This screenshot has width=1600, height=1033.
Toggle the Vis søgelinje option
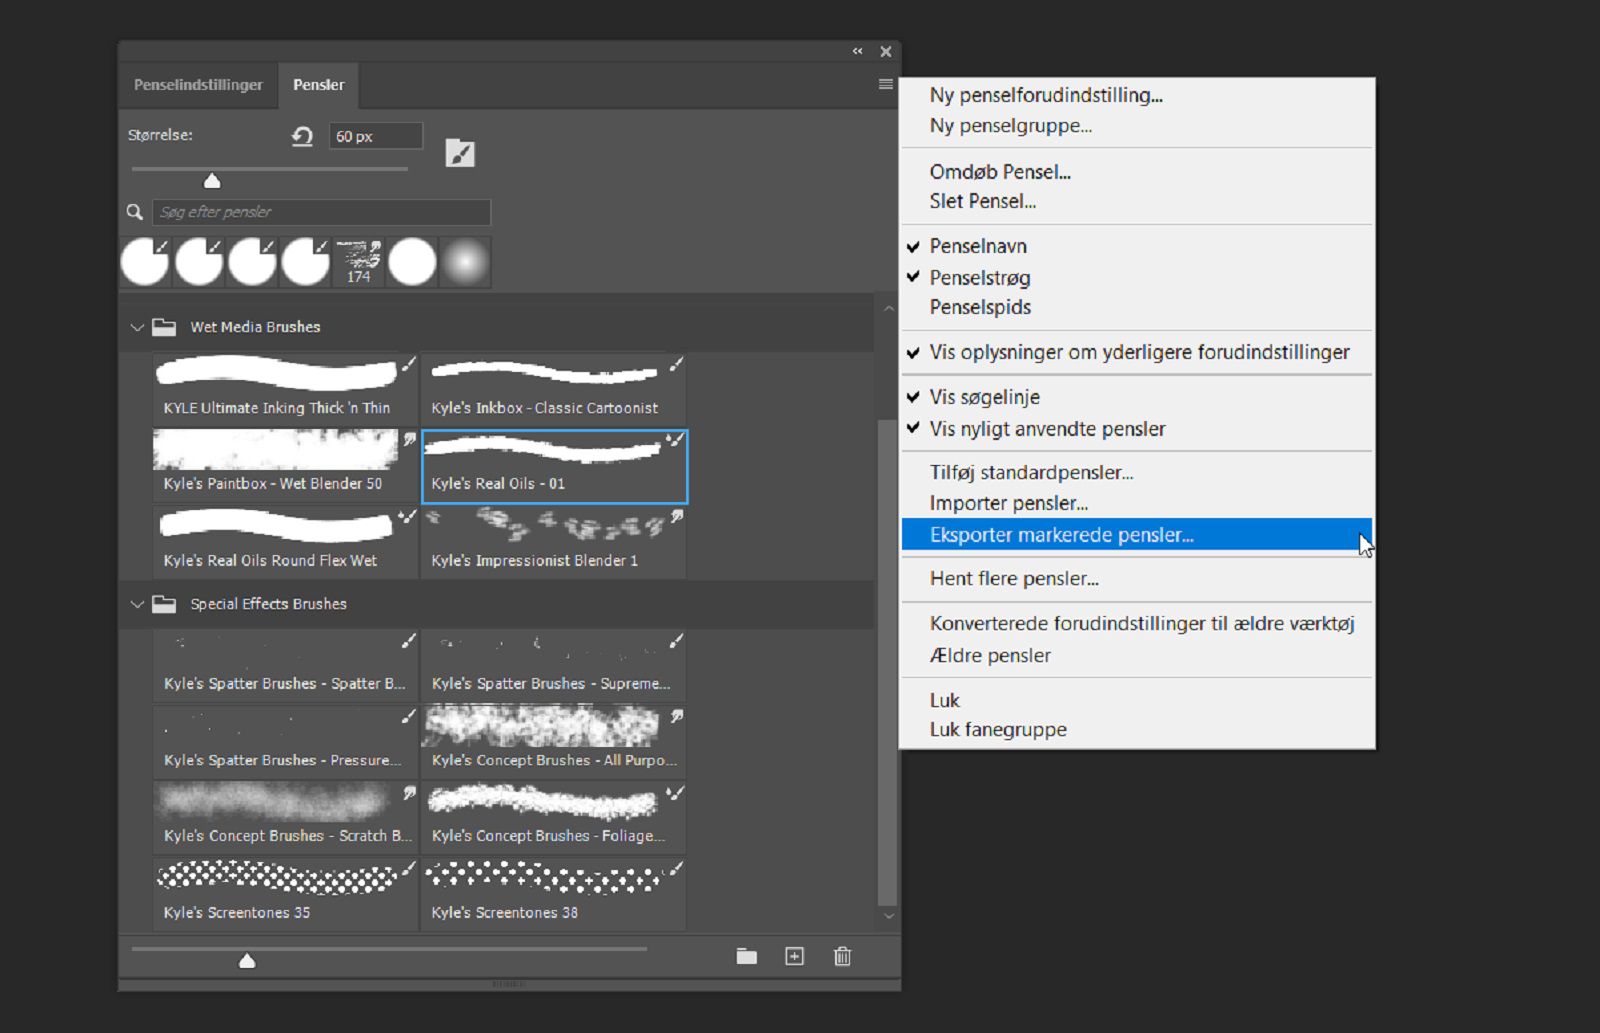point(1137,397)
